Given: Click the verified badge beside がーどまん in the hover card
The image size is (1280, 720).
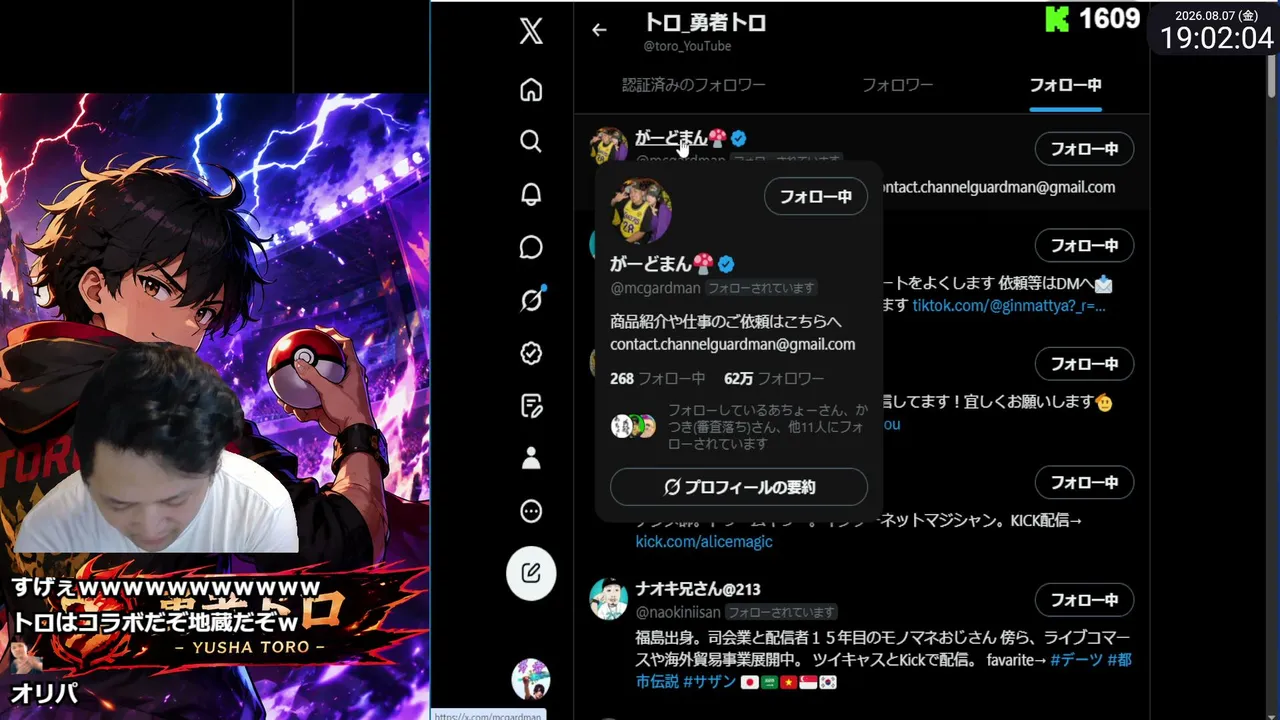Looking at the screenshot, I should (727, 264).
